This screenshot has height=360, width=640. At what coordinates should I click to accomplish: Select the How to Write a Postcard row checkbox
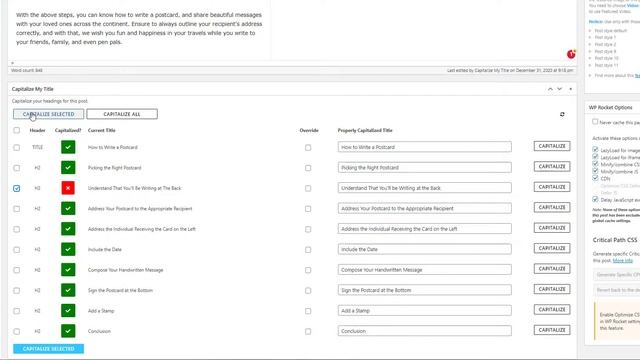(17, 147)
